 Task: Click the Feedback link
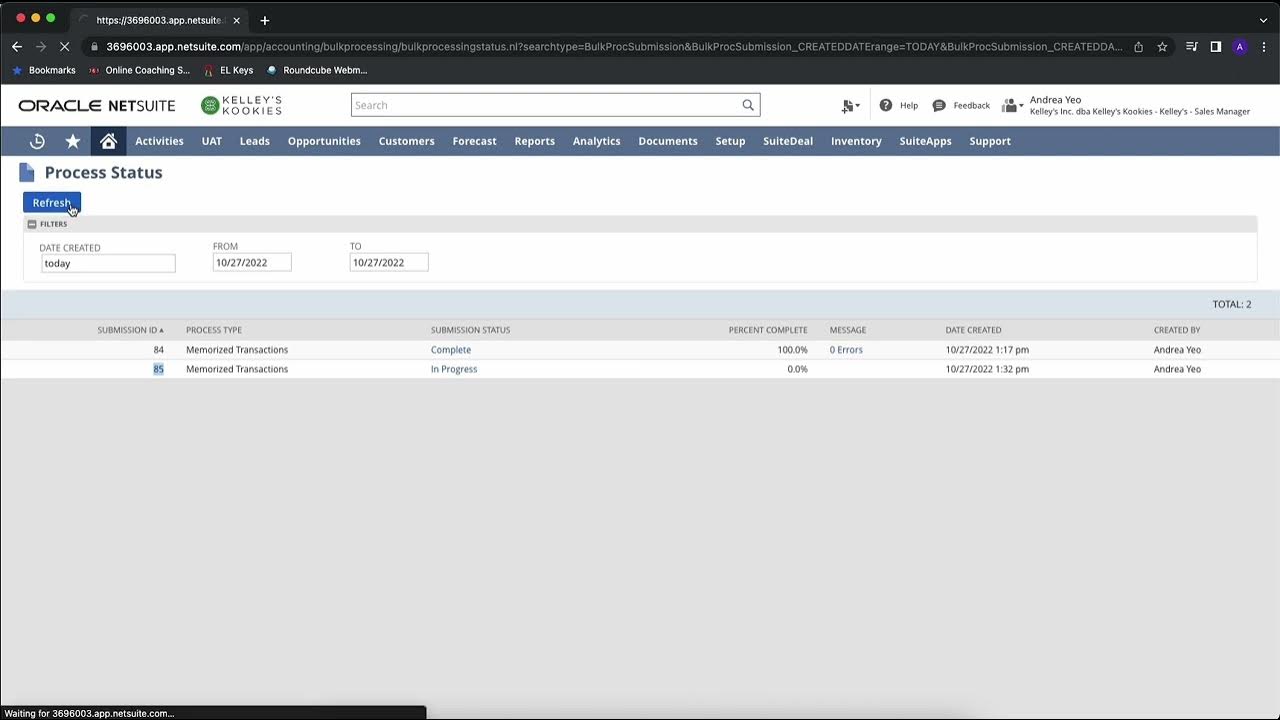point(971,105)
